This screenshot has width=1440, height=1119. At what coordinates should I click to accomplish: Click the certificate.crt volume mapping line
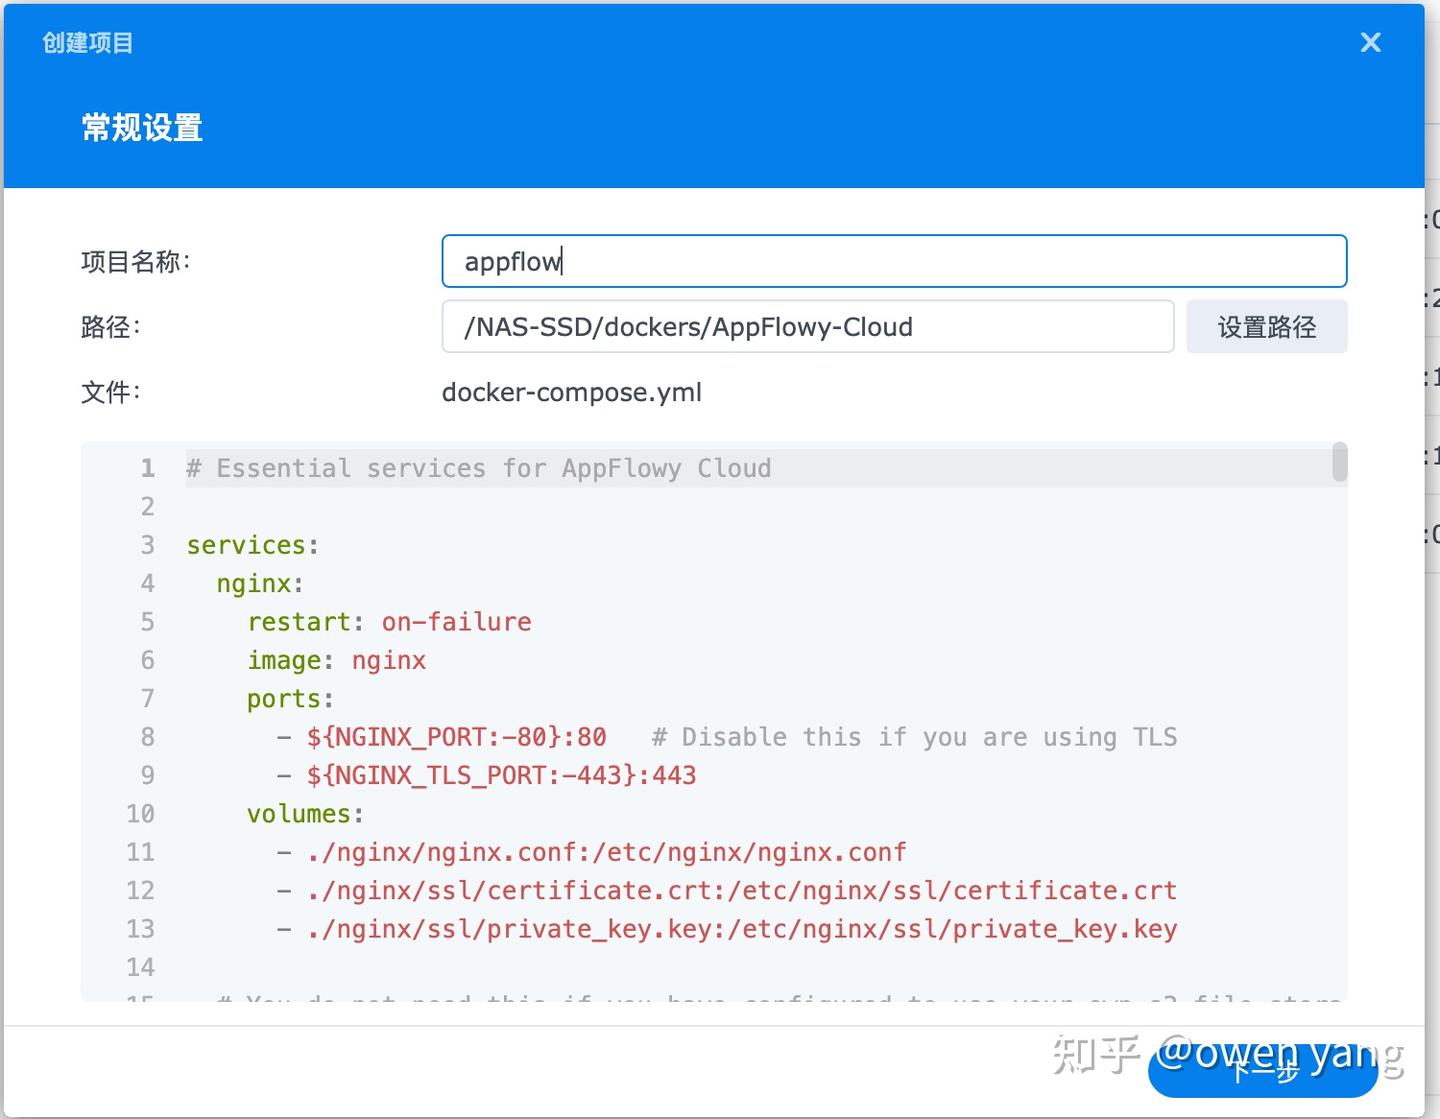tap(740, 890)
